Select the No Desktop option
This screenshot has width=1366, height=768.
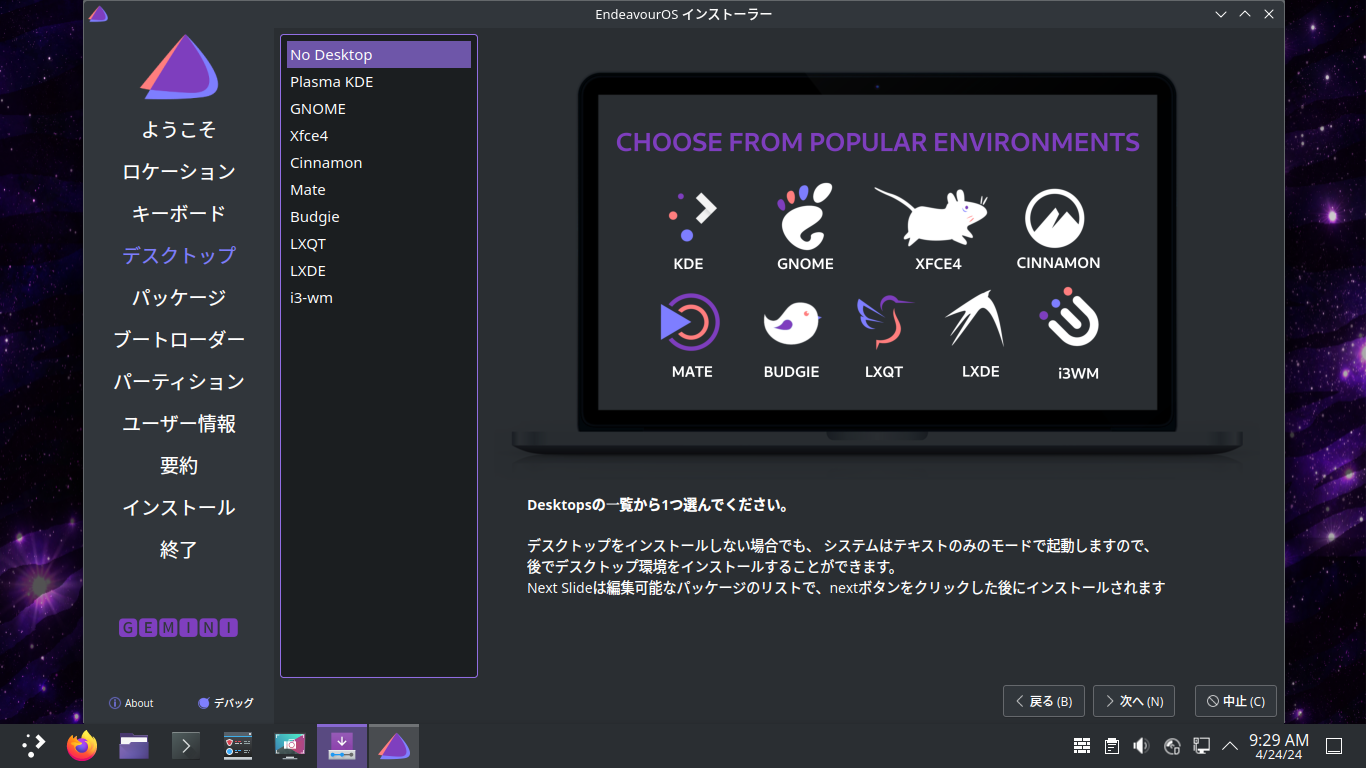click(379, 55)
